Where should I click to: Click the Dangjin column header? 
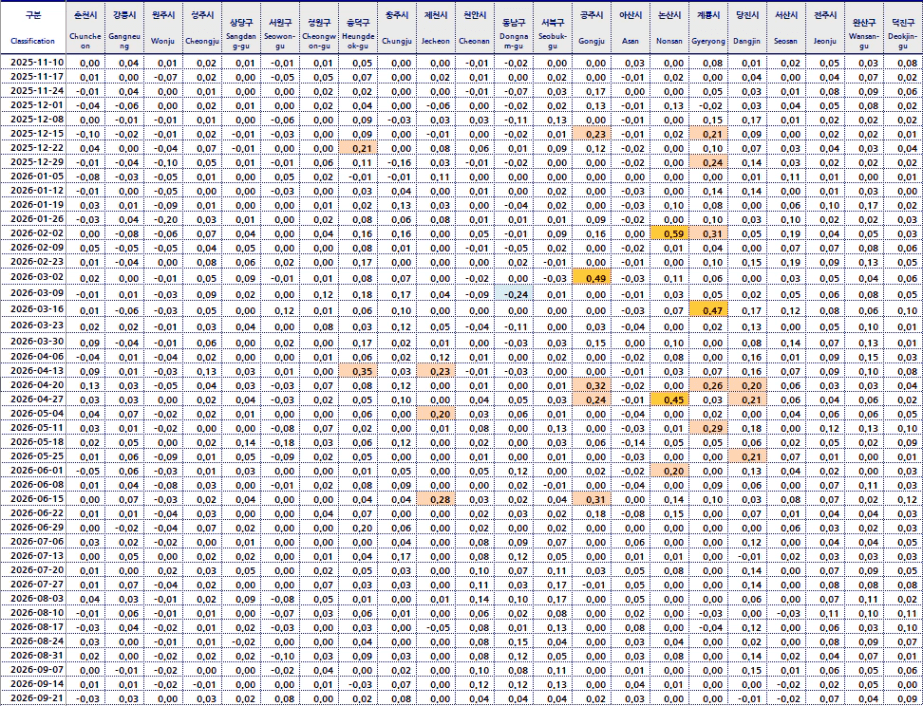pyautogui.click(x=747, y=28)
